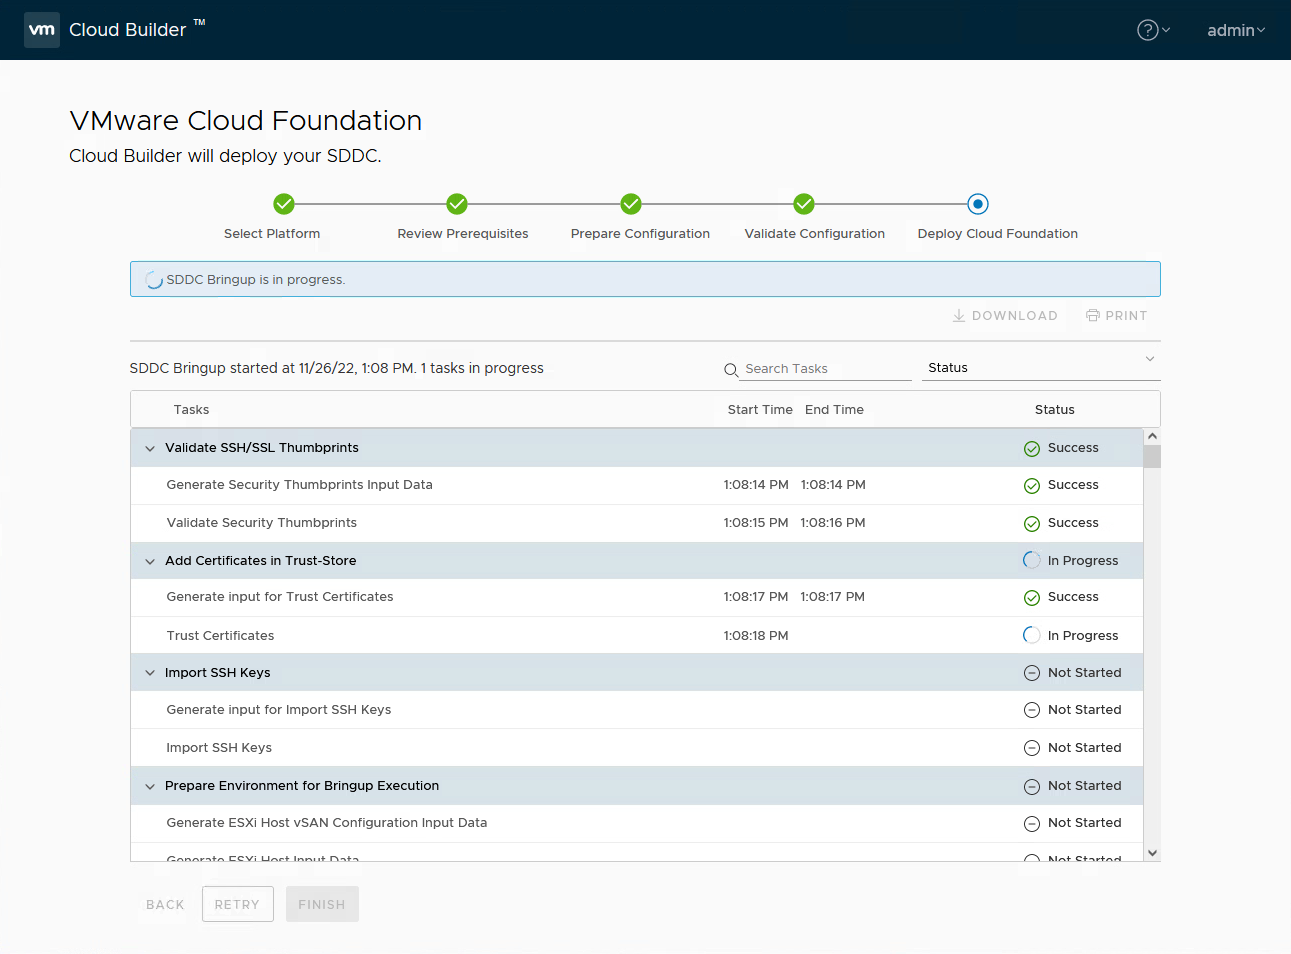Click the green success icon for Validate SSH/SSL Thumbprints
Viewport: 1291px width, 954px height.
pos(1031,448)
